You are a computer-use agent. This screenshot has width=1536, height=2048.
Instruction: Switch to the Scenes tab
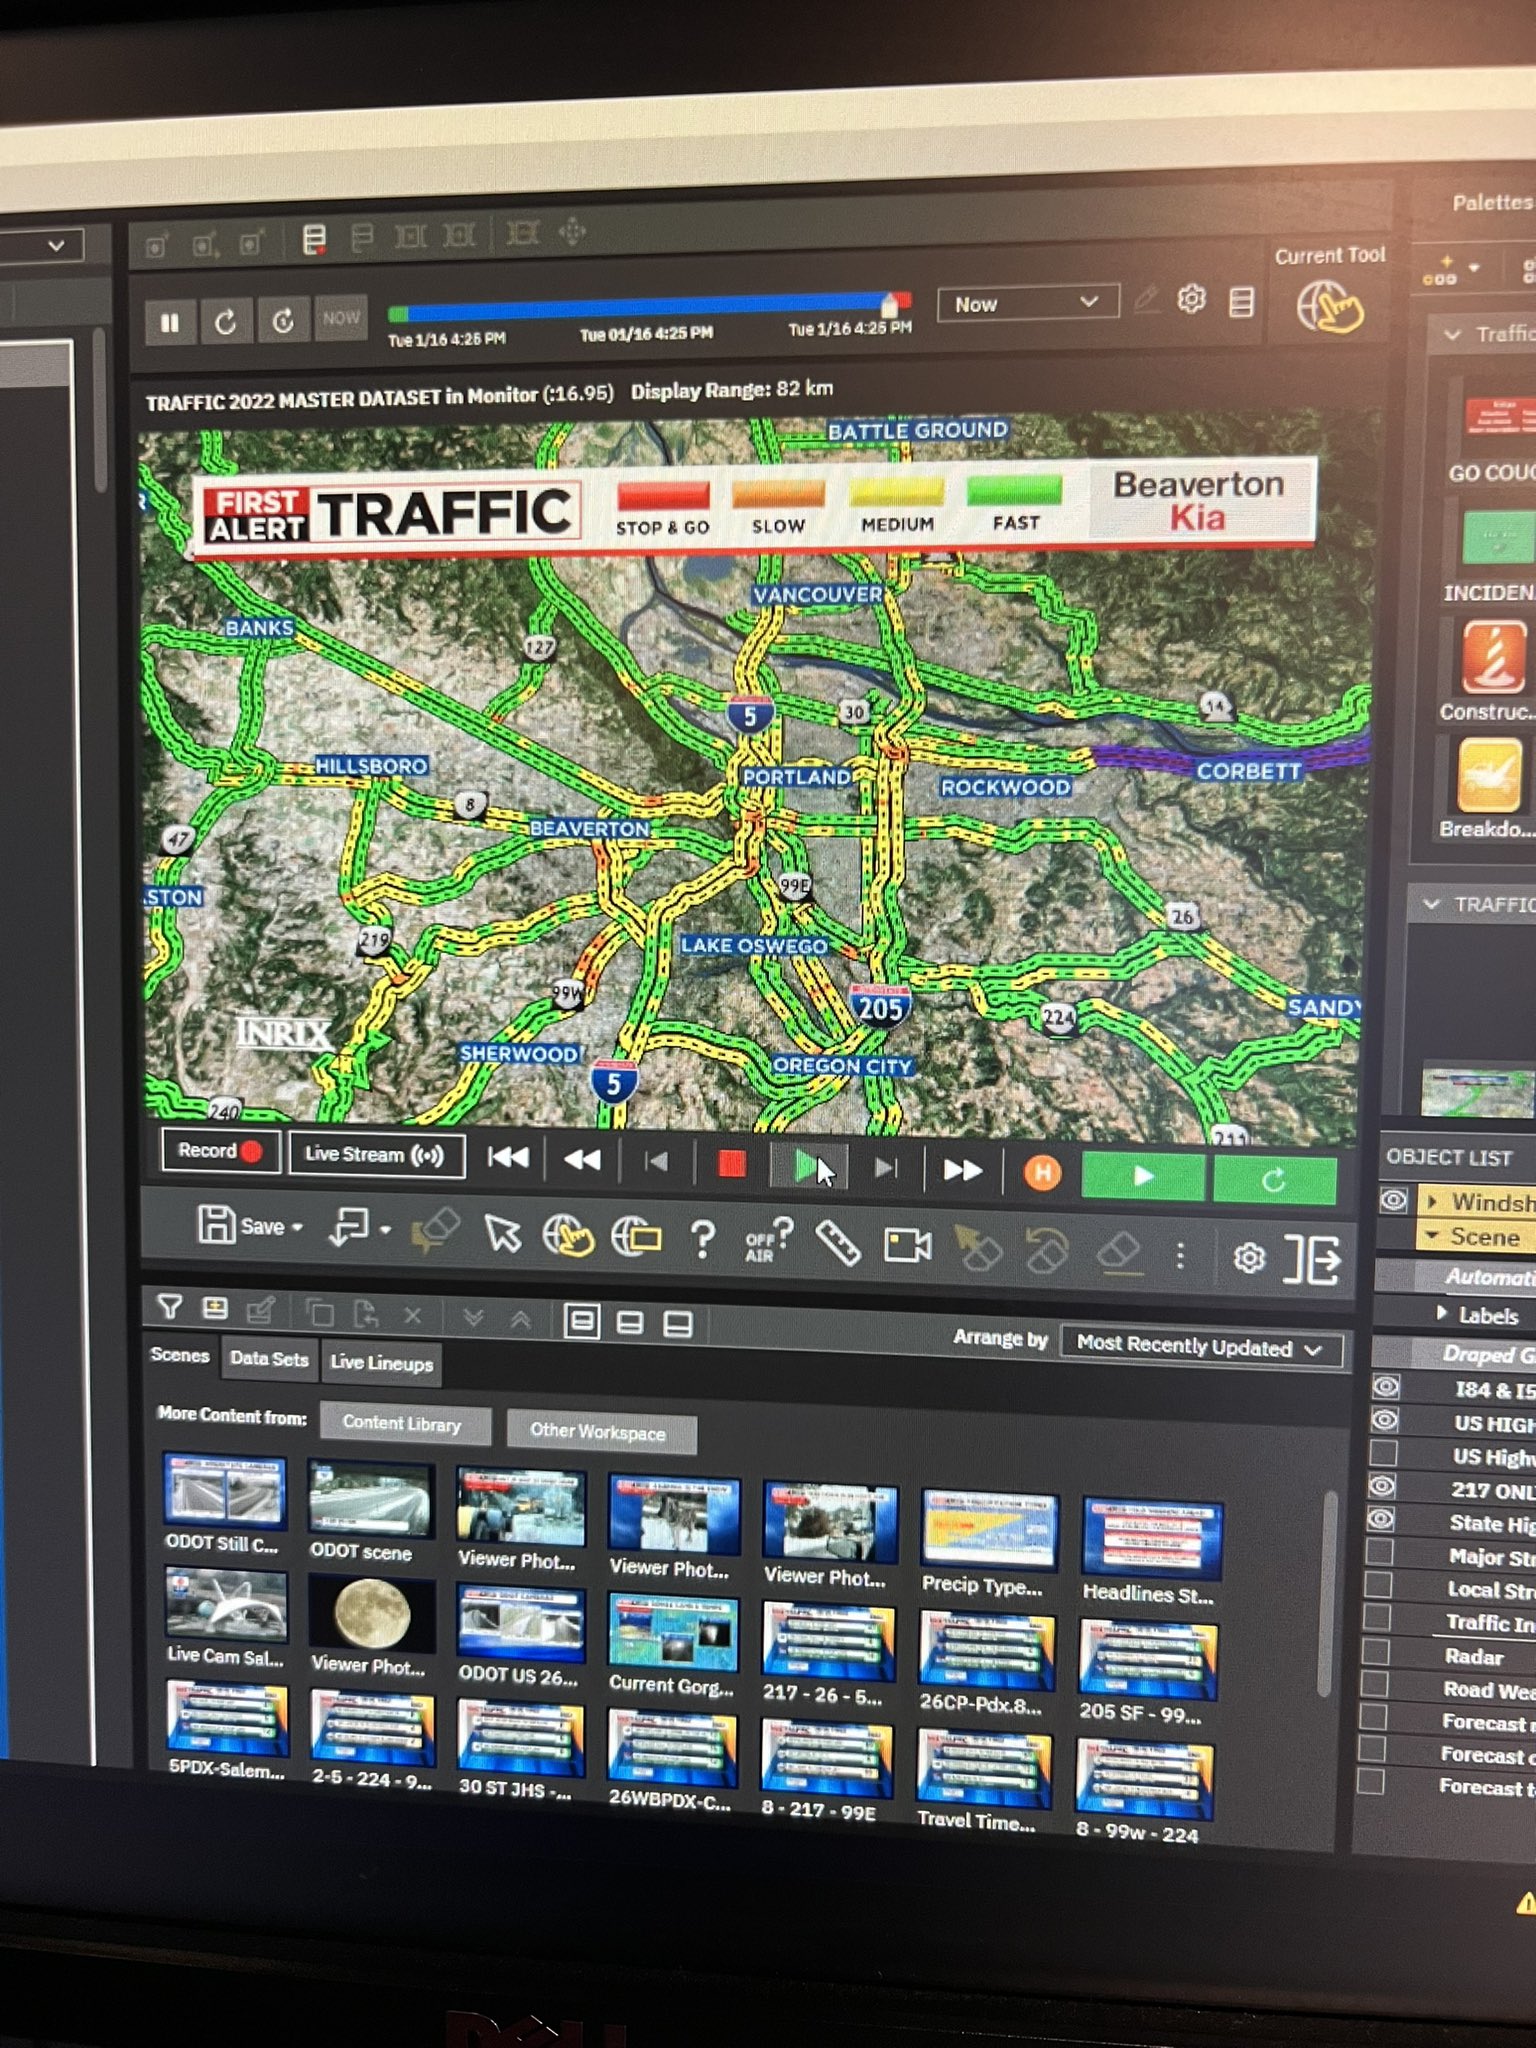180,1355
